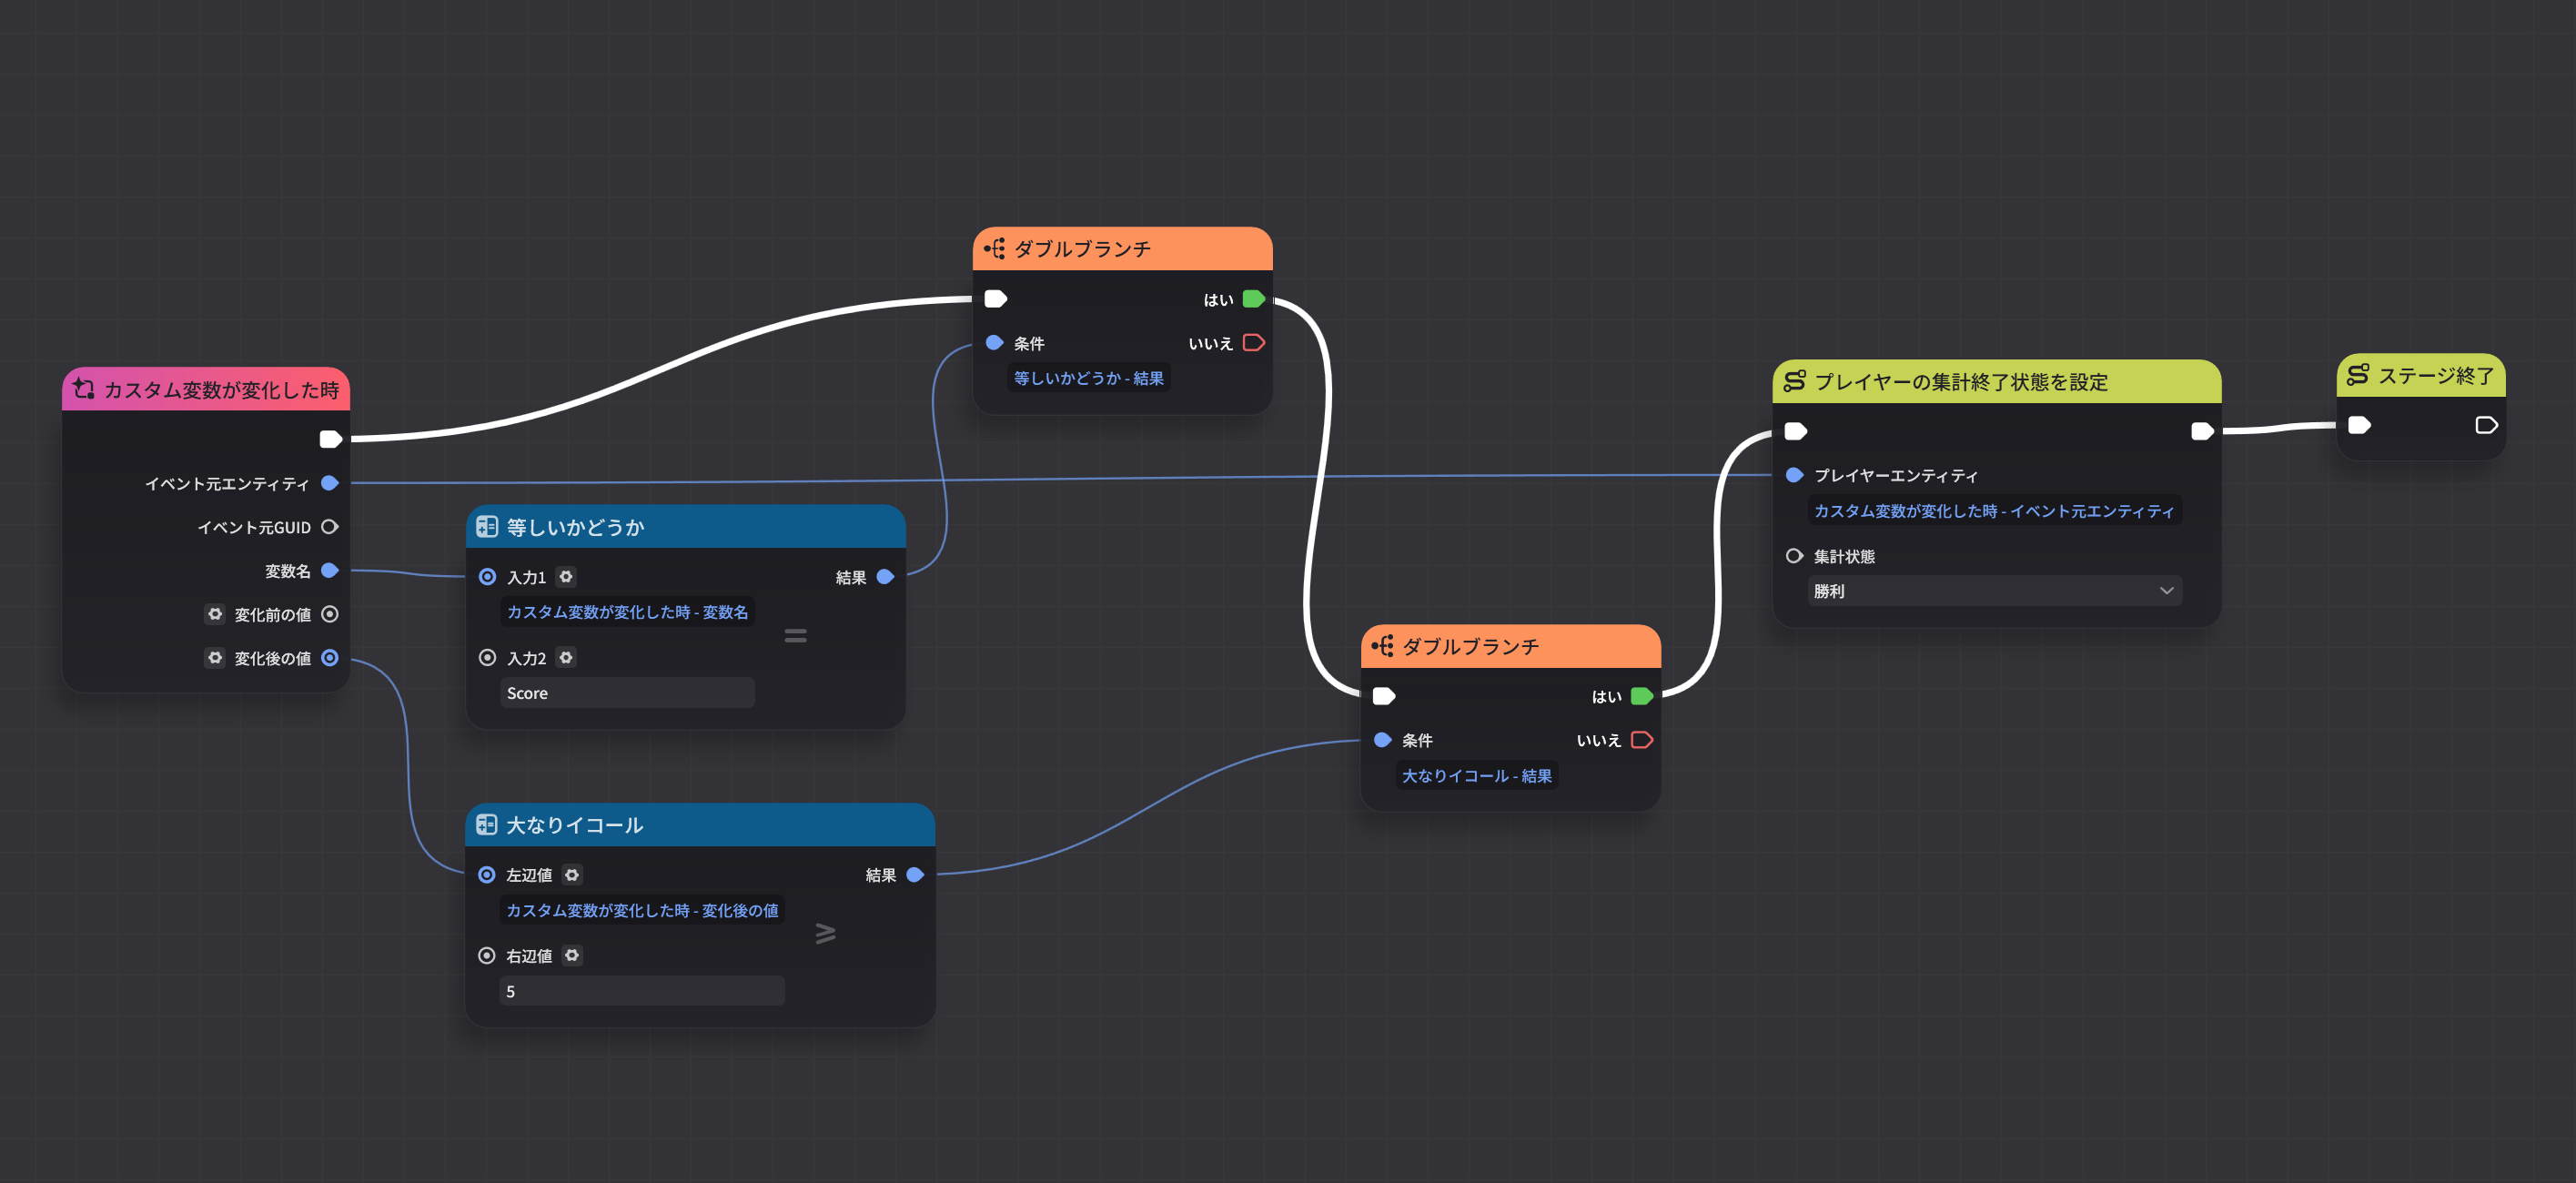Screen dimensions: 2576x1183
Task: Select the 右辺値 input pin circle
Action: click(487, 956)
